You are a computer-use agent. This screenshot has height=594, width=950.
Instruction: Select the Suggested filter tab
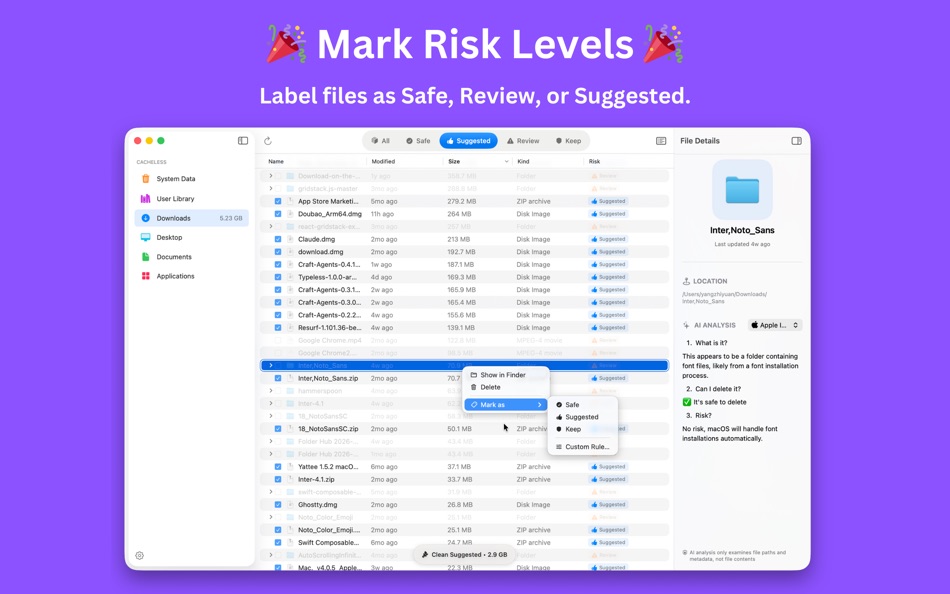(468, 141)
